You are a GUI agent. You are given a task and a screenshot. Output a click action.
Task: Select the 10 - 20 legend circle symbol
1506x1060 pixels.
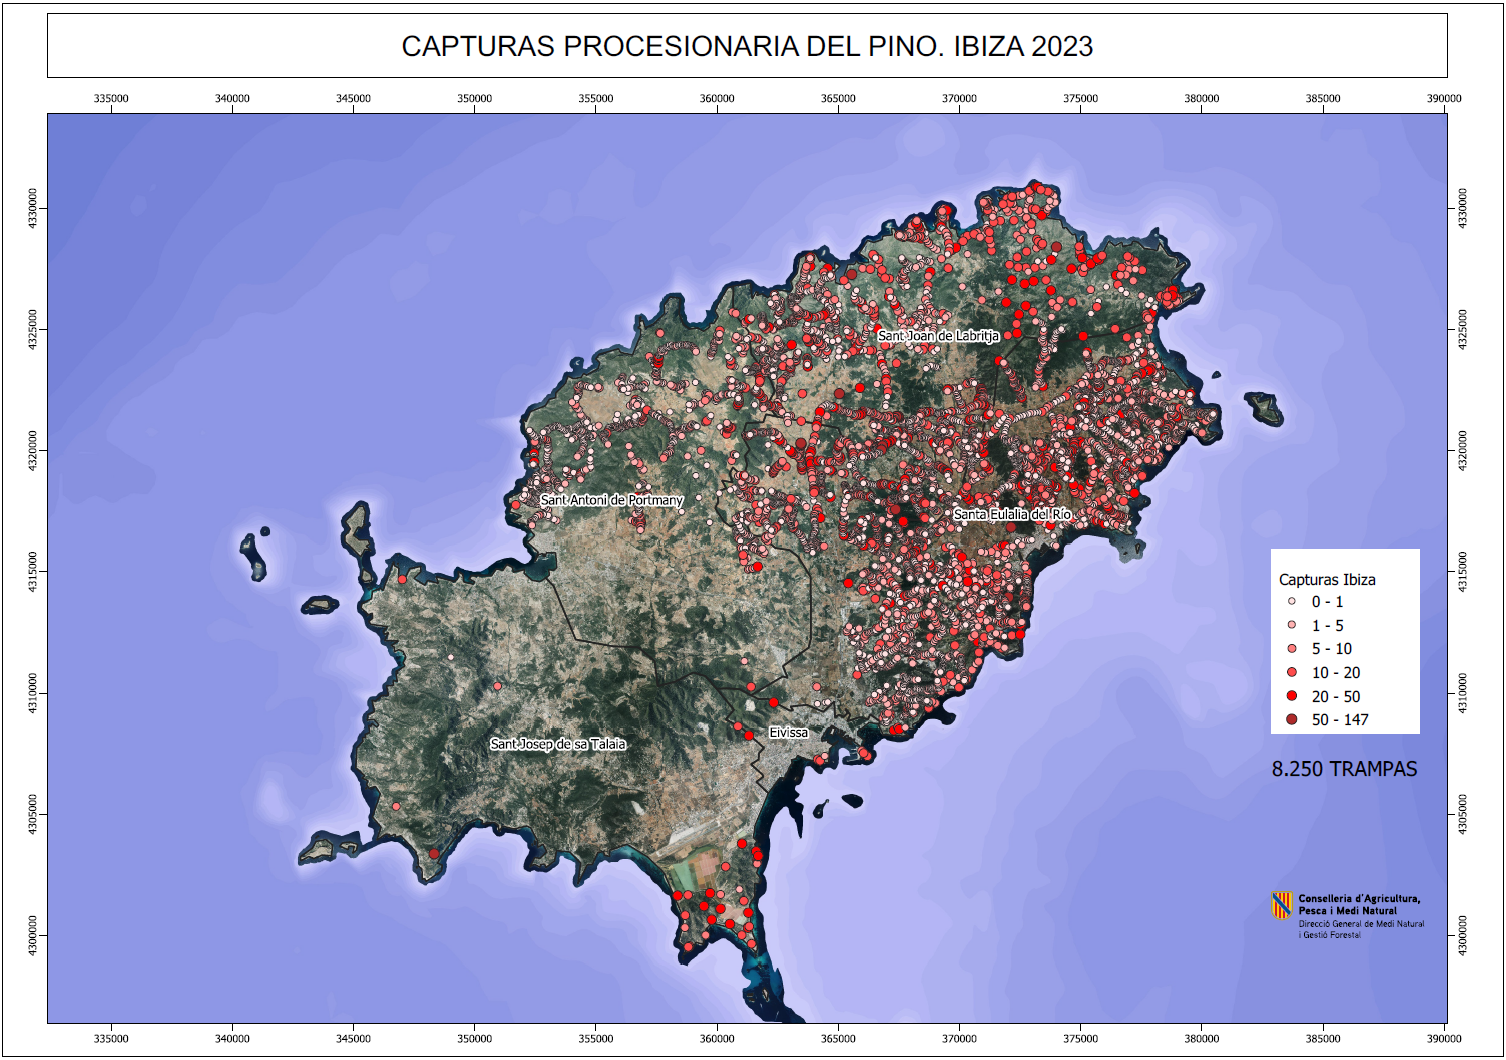coord(1291,673)
